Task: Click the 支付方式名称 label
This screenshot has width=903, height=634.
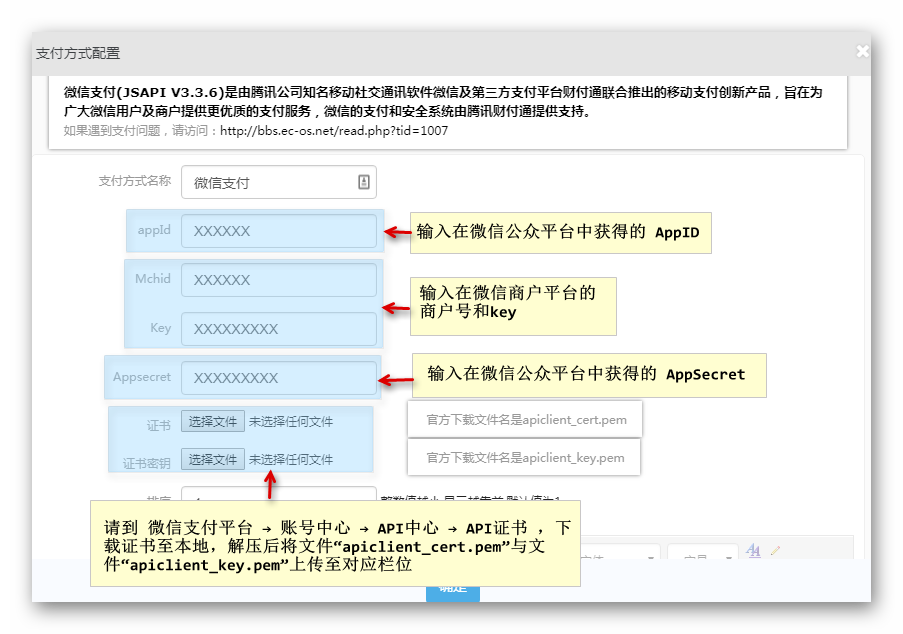Action: point(135,181)
